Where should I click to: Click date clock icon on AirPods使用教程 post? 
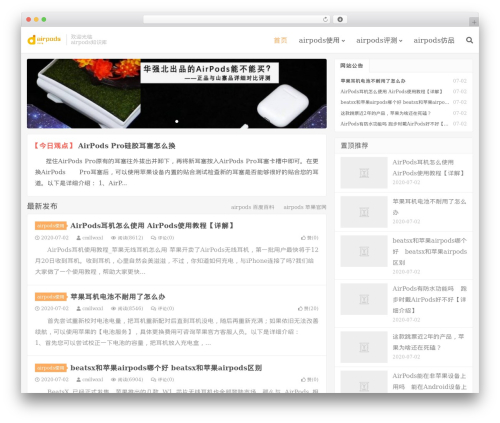37,238
